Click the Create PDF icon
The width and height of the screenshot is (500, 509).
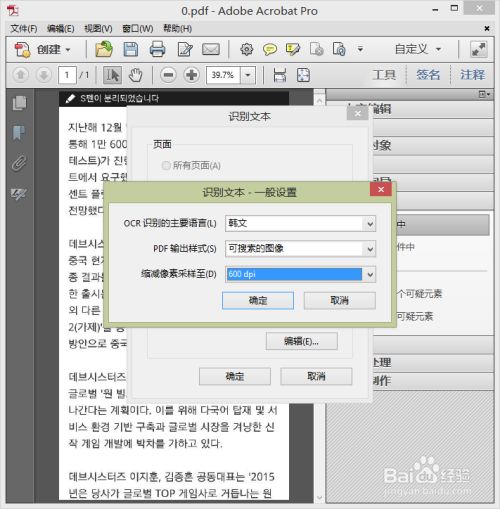[22, 50]
